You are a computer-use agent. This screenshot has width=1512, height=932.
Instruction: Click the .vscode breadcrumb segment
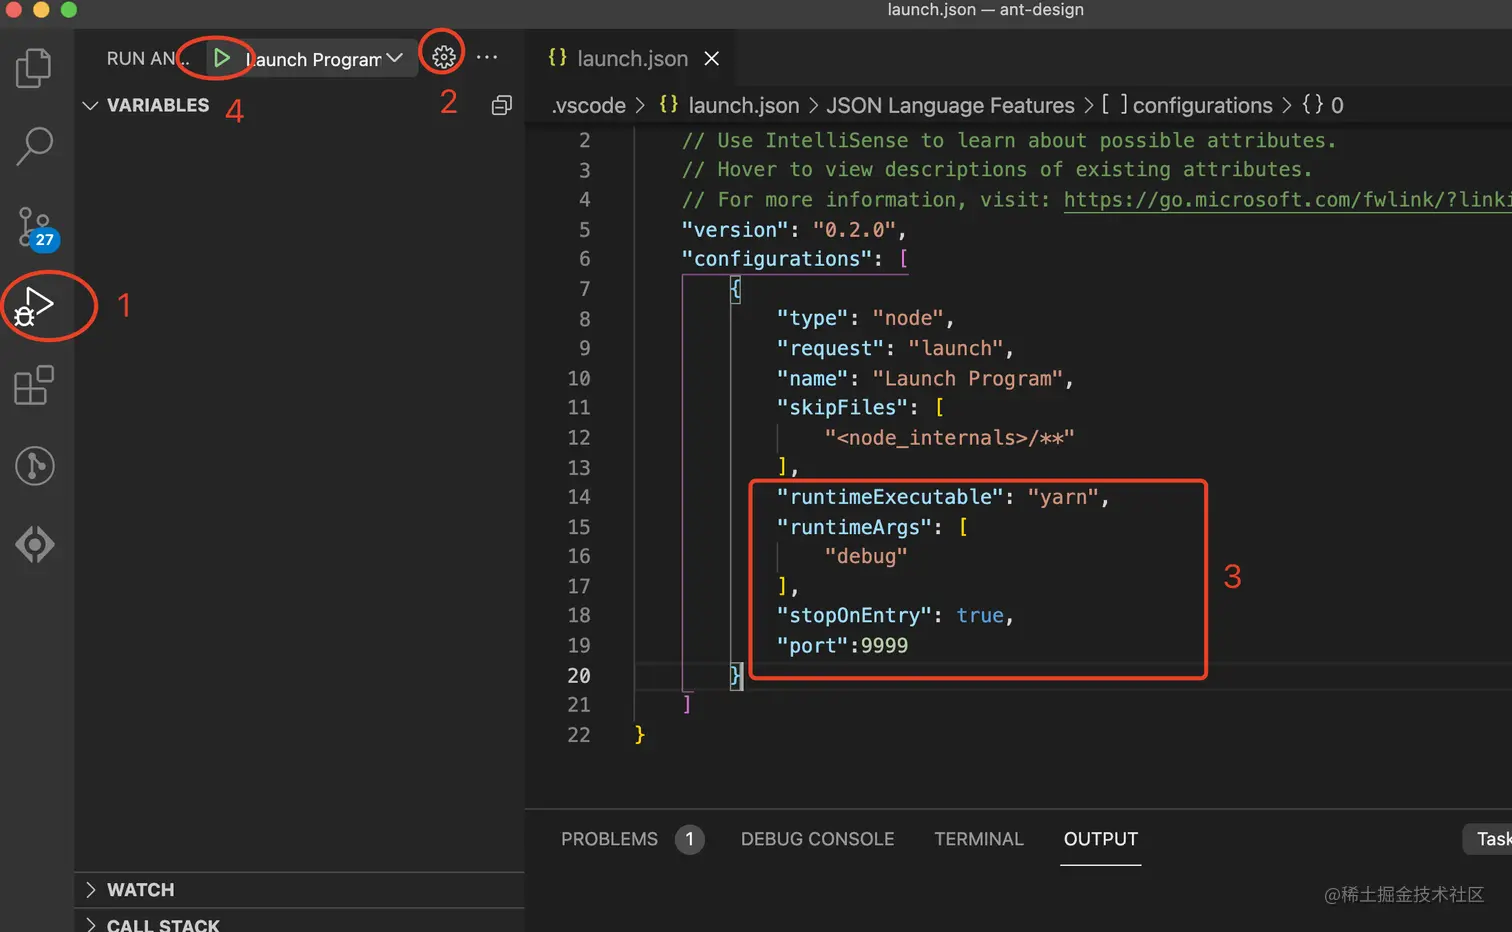point(588,105)
